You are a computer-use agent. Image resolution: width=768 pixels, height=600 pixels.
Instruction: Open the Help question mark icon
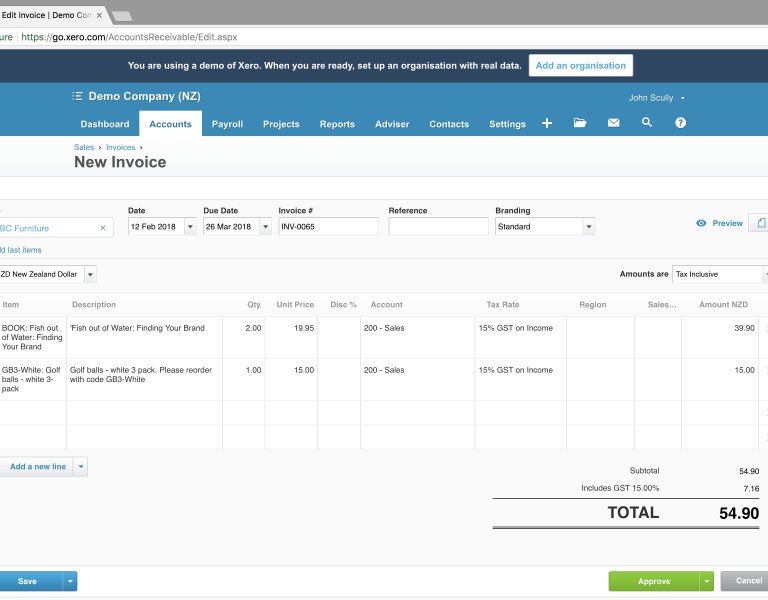680,123
